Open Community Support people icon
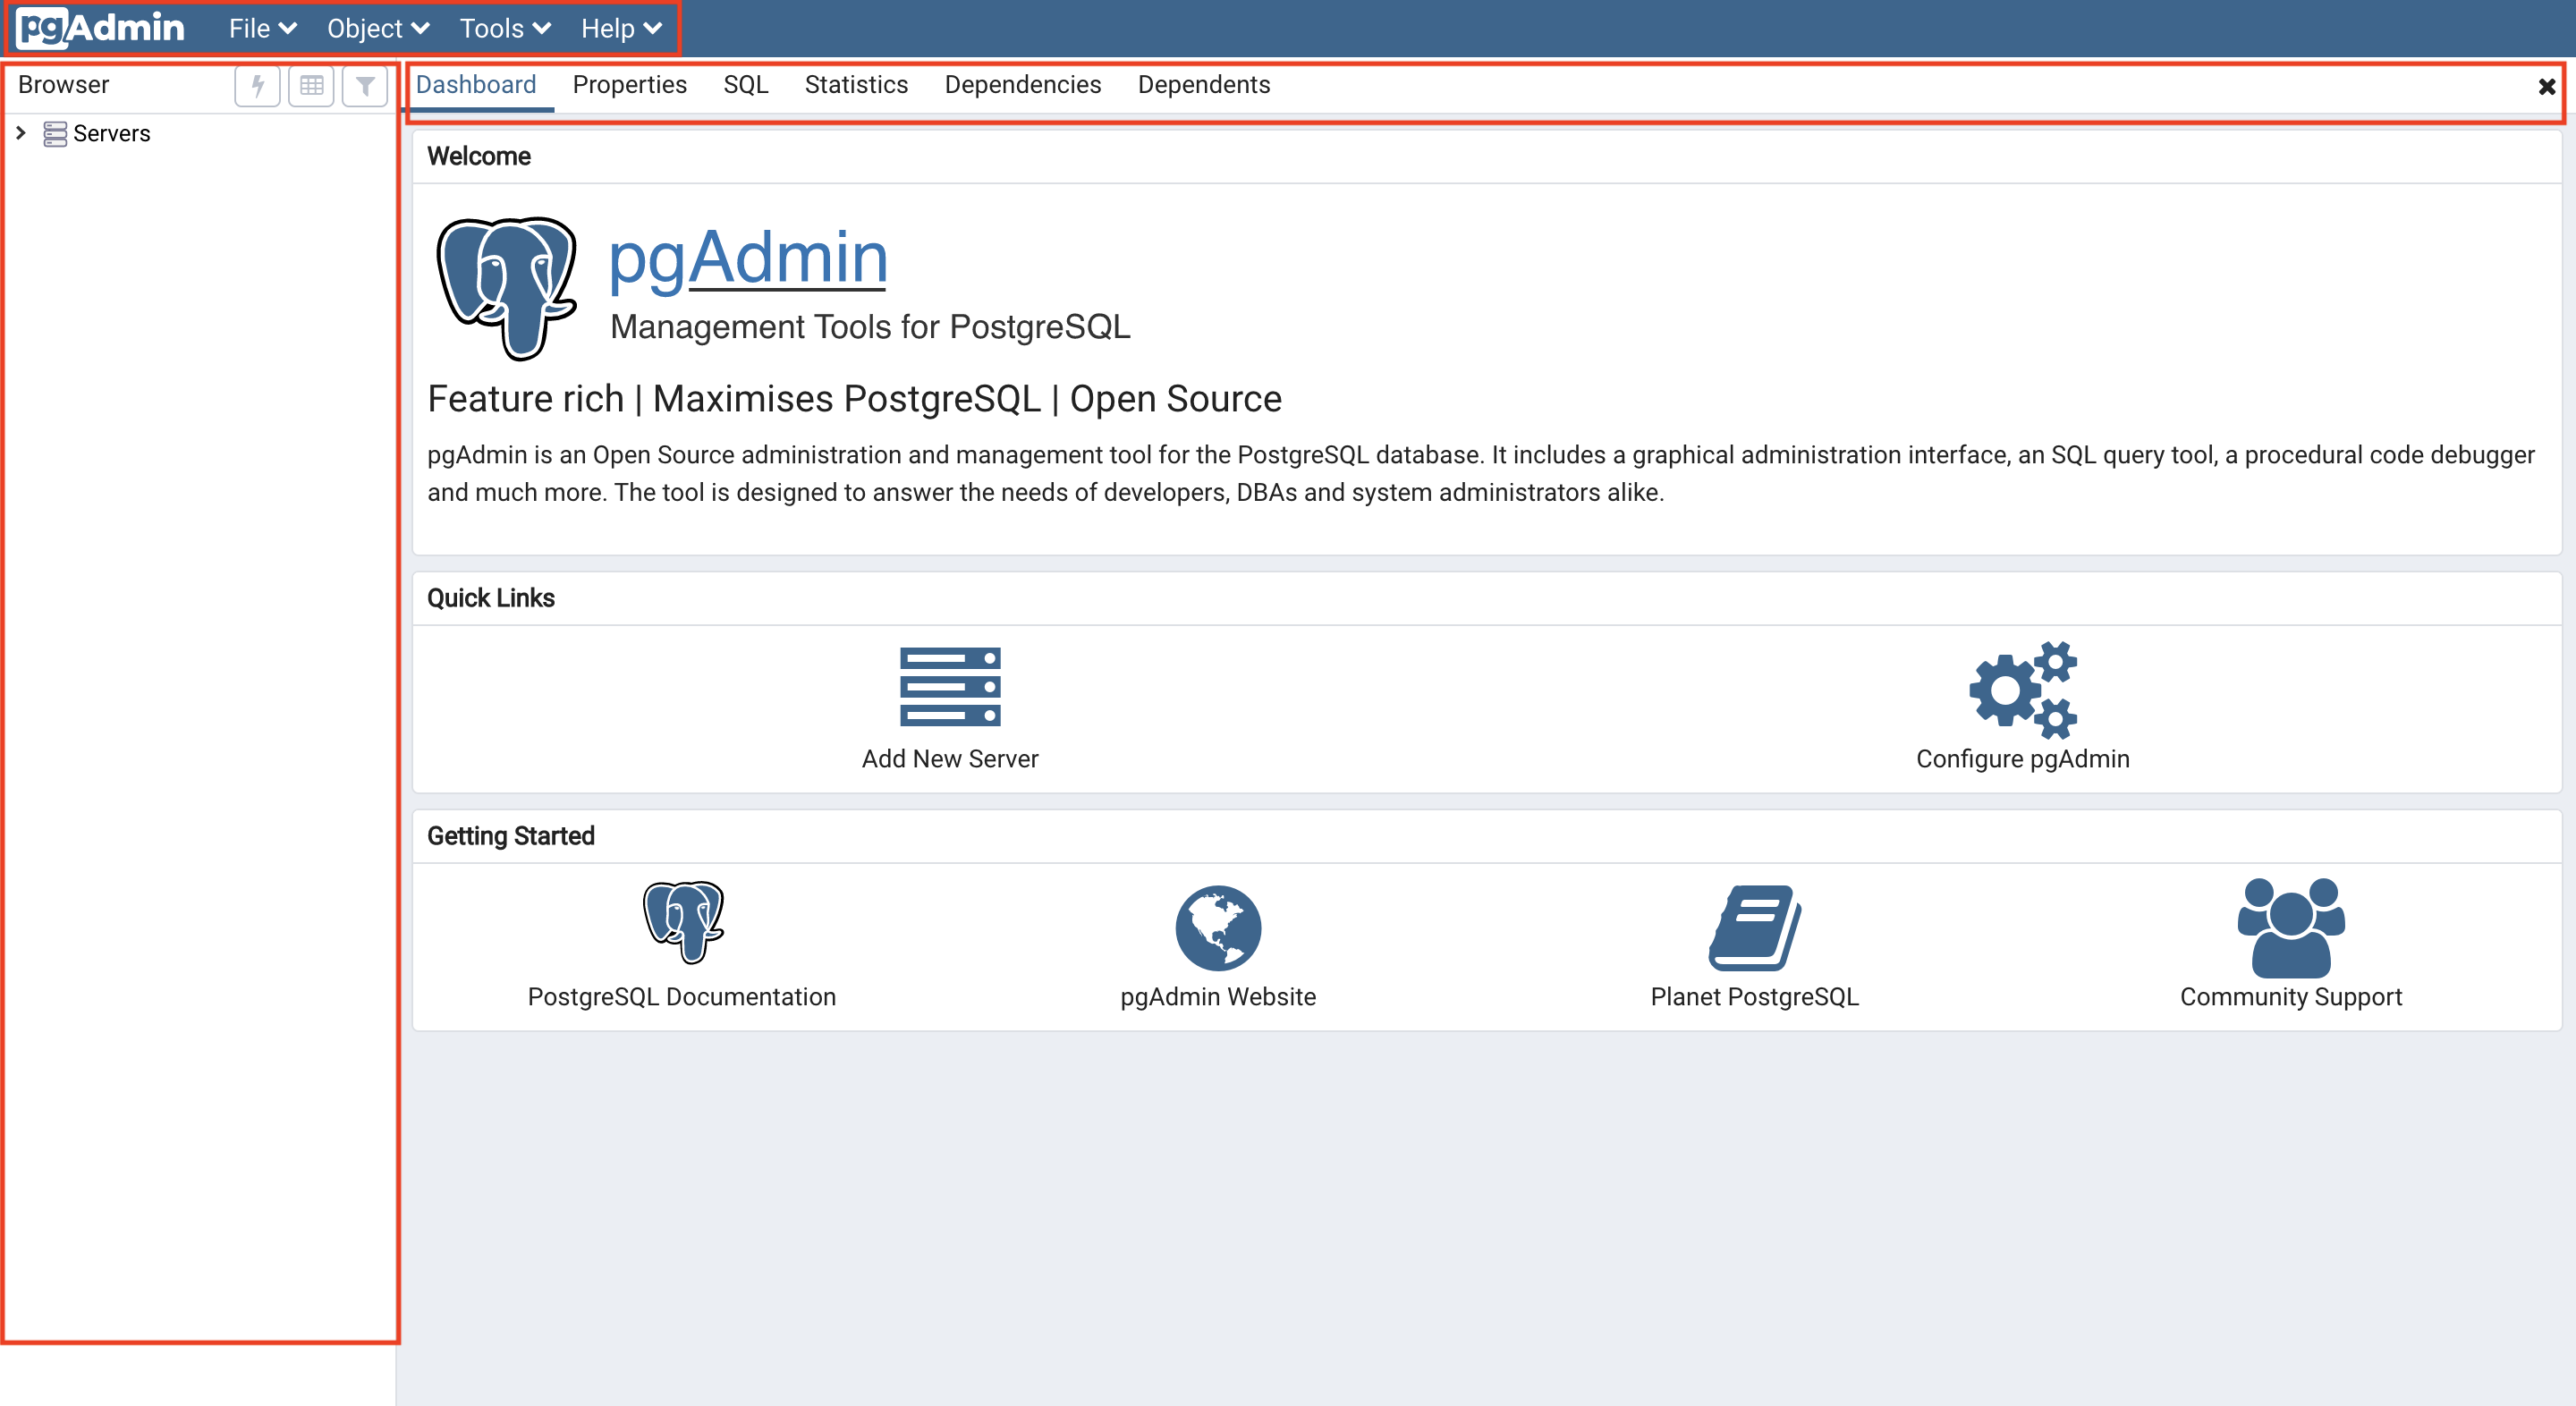This screenshot has width=2576, height=1406. 2291,927
